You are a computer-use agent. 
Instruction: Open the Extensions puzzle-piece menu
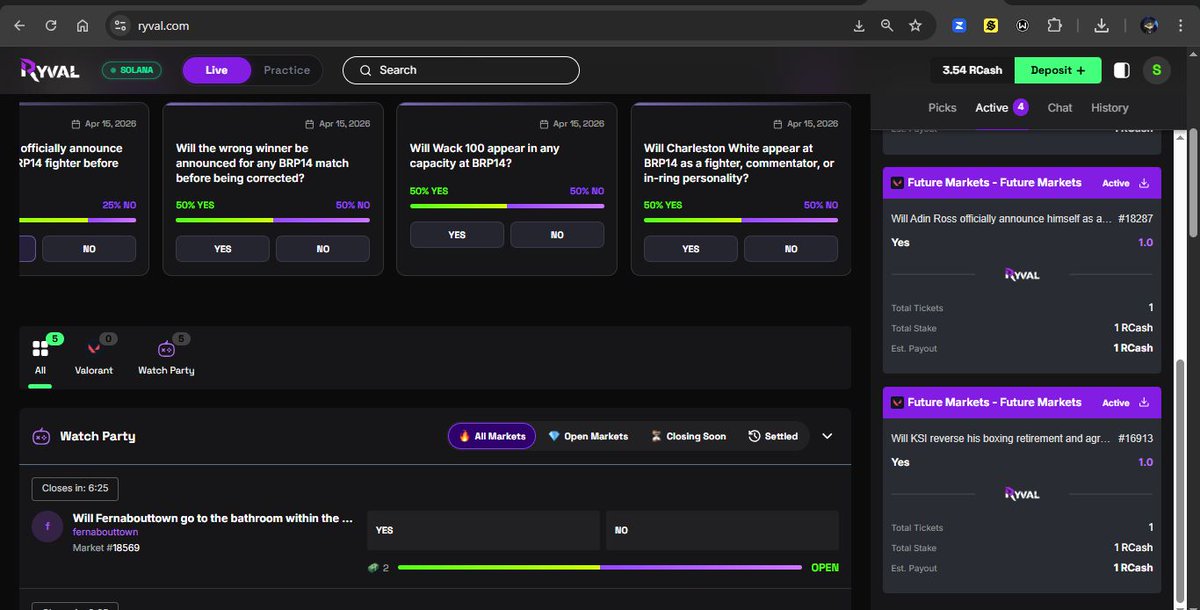pyautogui.click(x=1055, y=26)
